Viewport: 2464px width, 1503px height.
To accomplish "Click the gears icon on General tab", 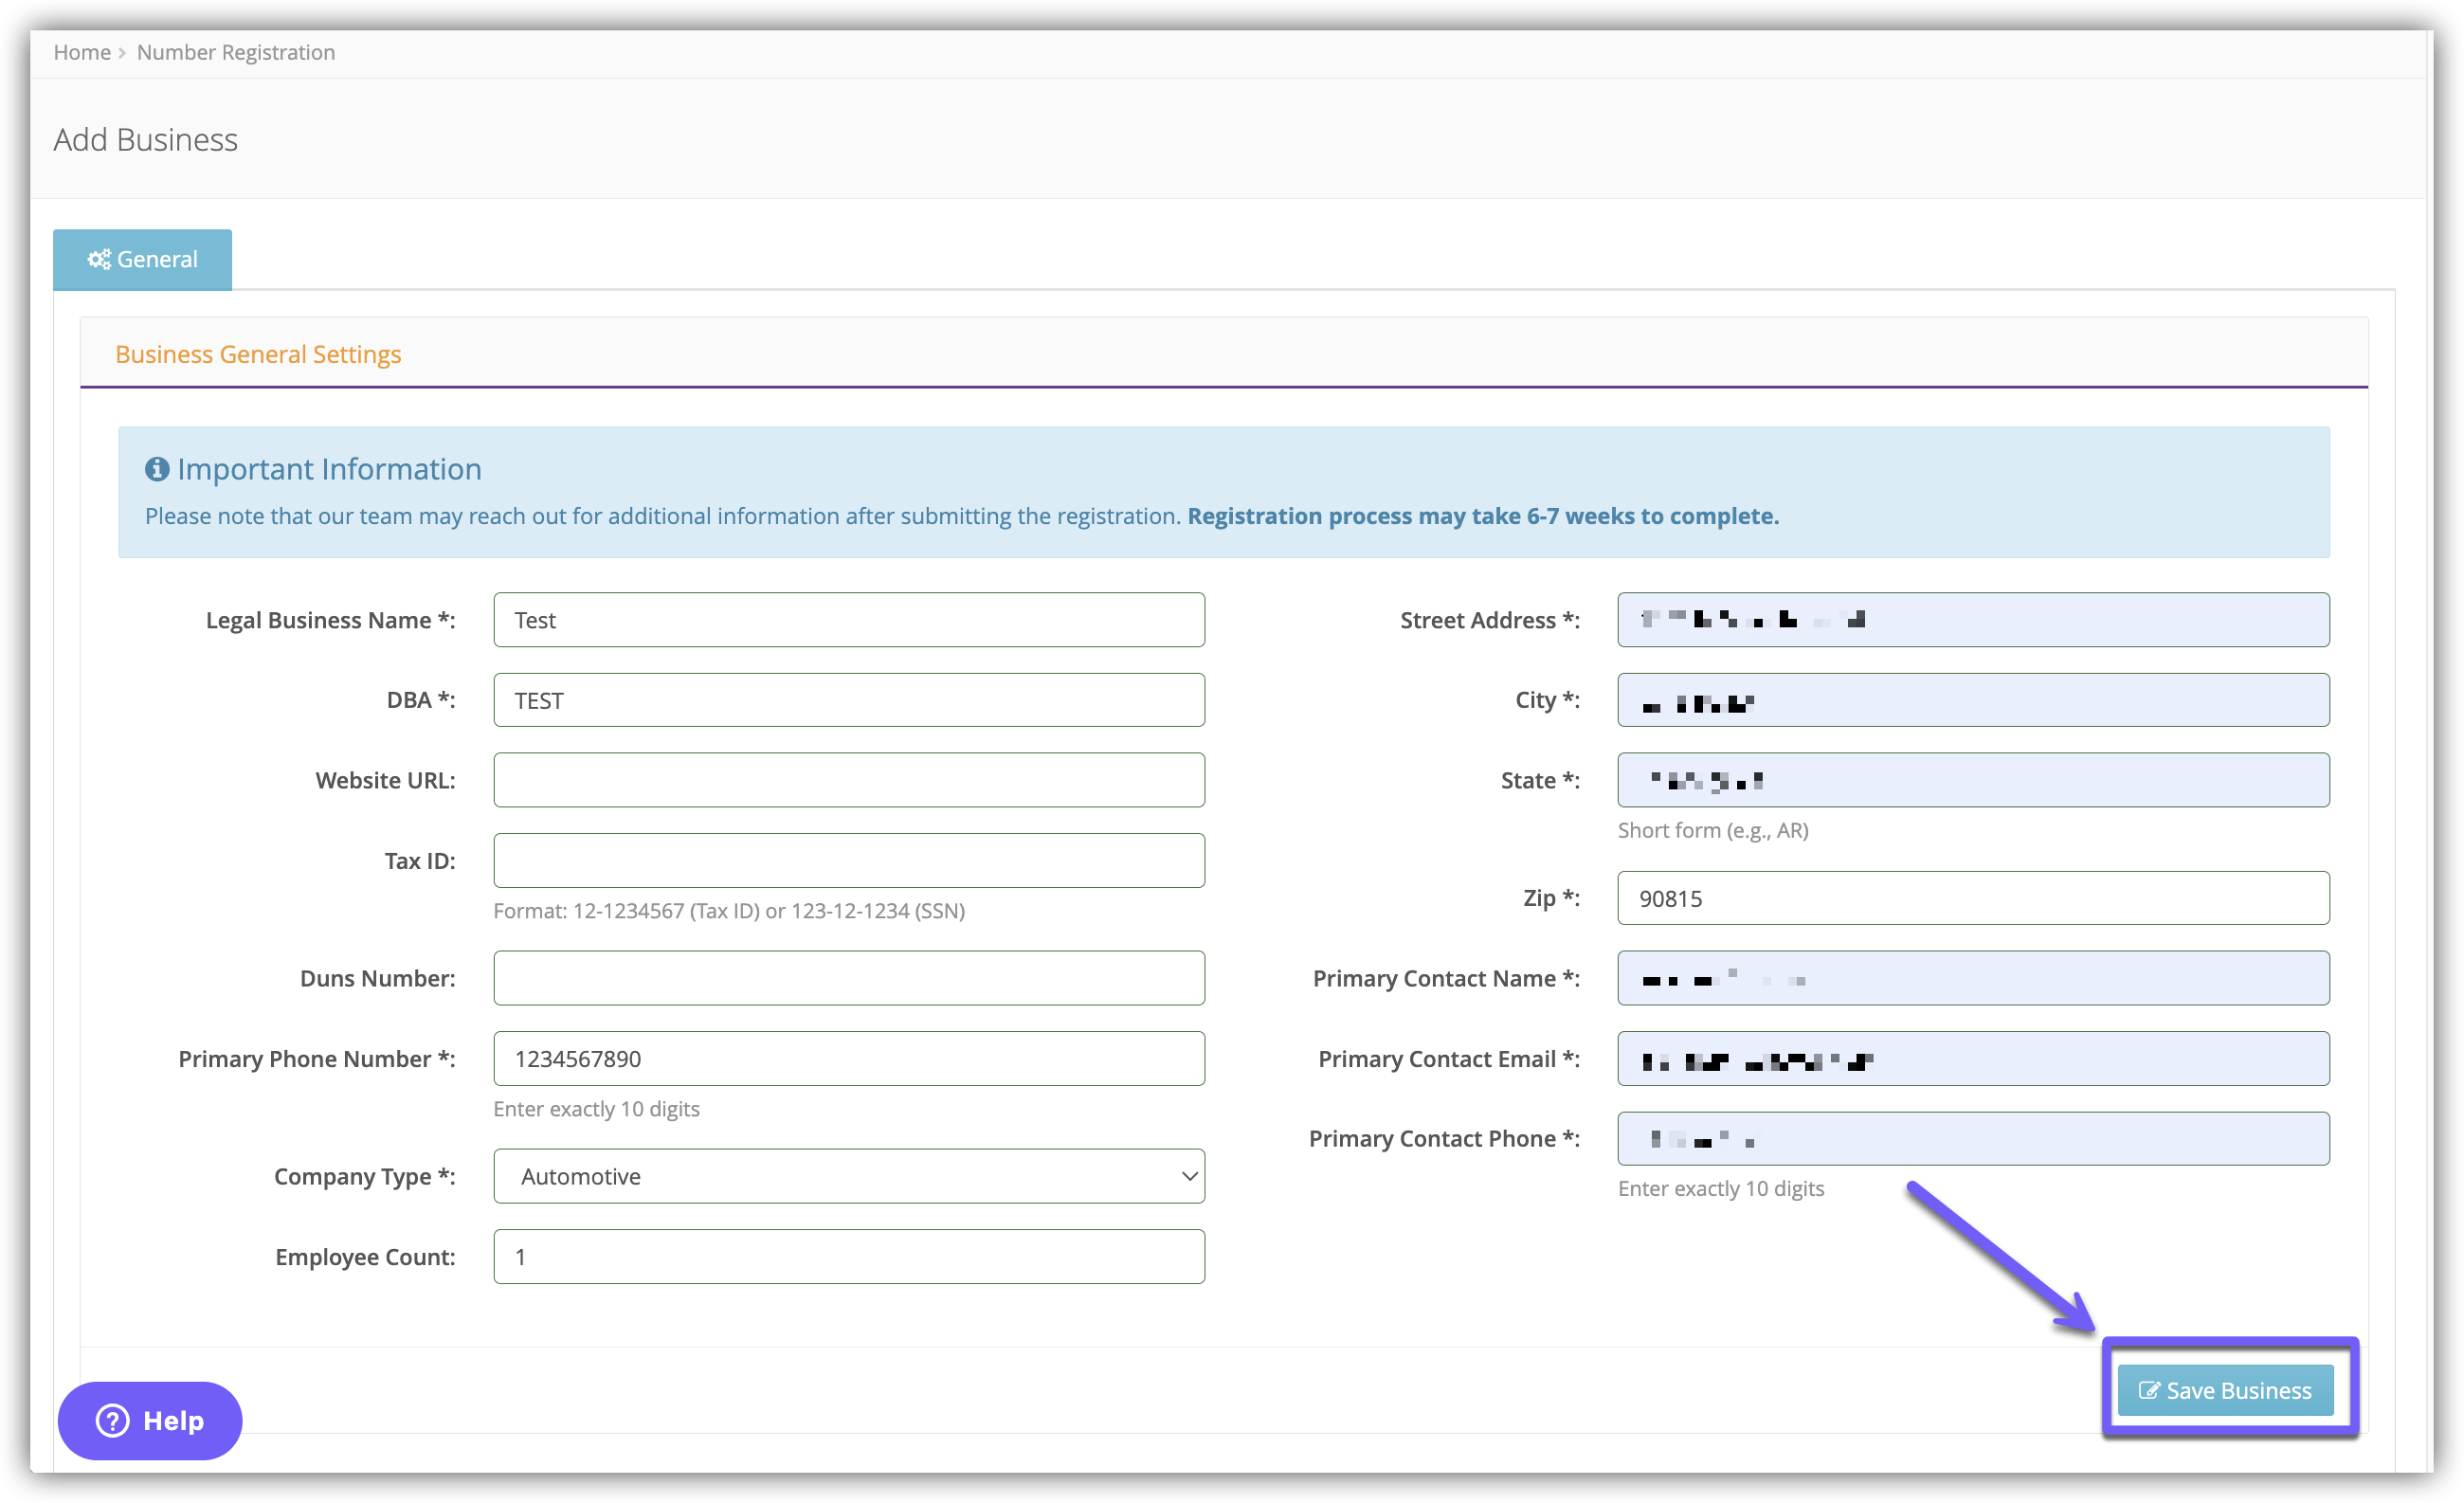I will pyautogui.click(x=98, y=259).
